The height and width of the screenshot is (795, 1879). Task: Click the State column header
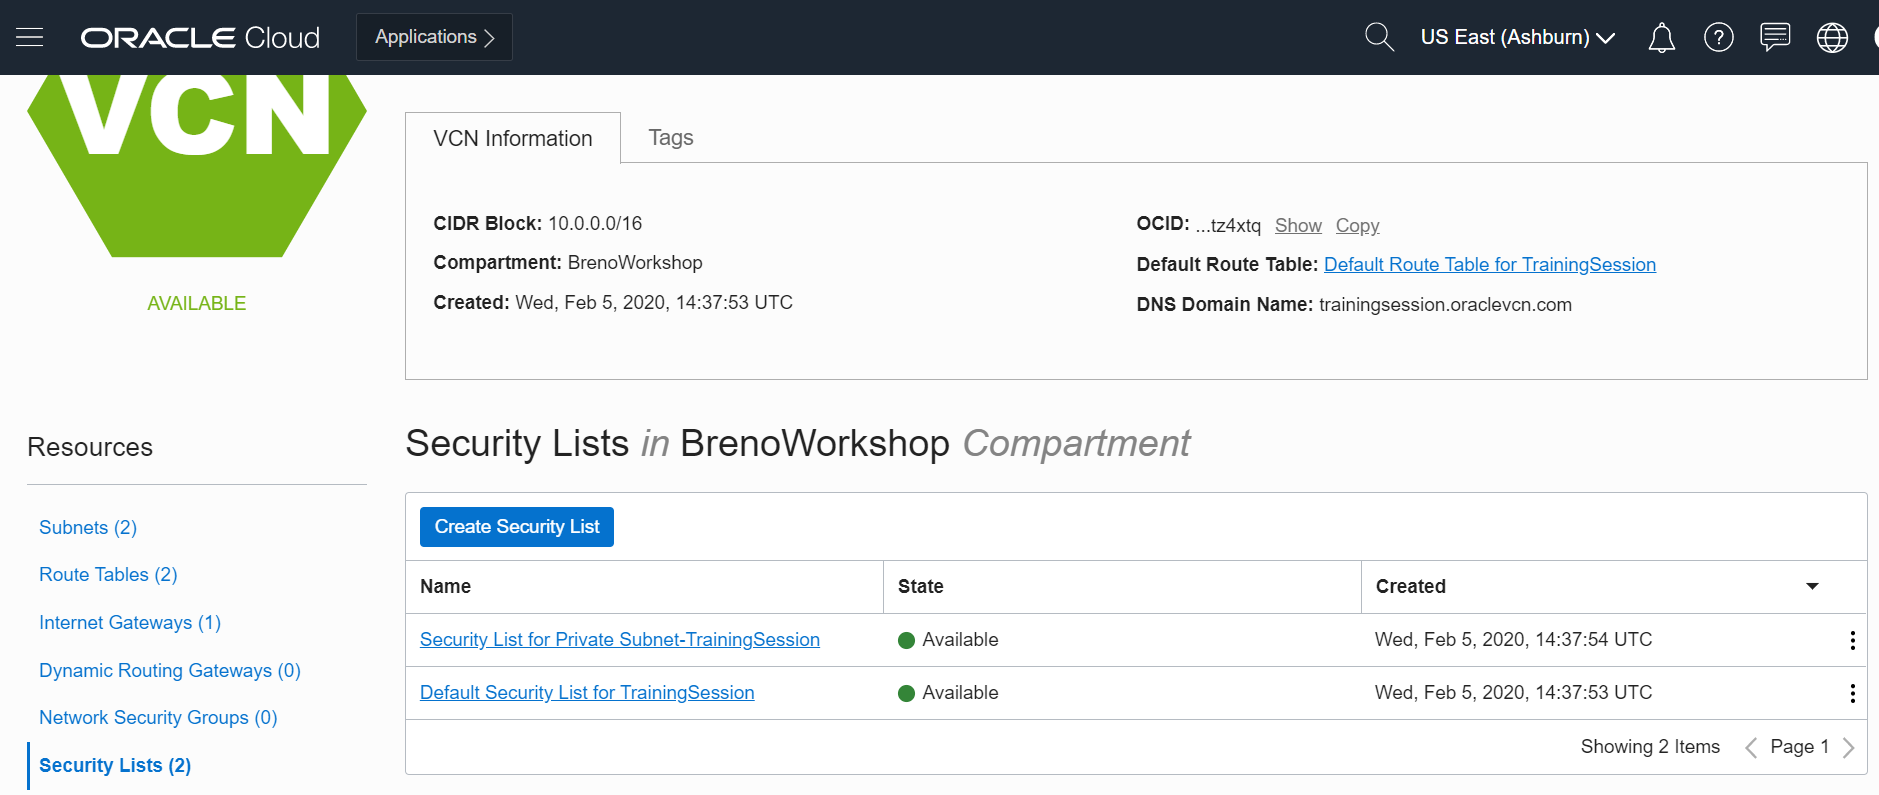pos(921,586)
